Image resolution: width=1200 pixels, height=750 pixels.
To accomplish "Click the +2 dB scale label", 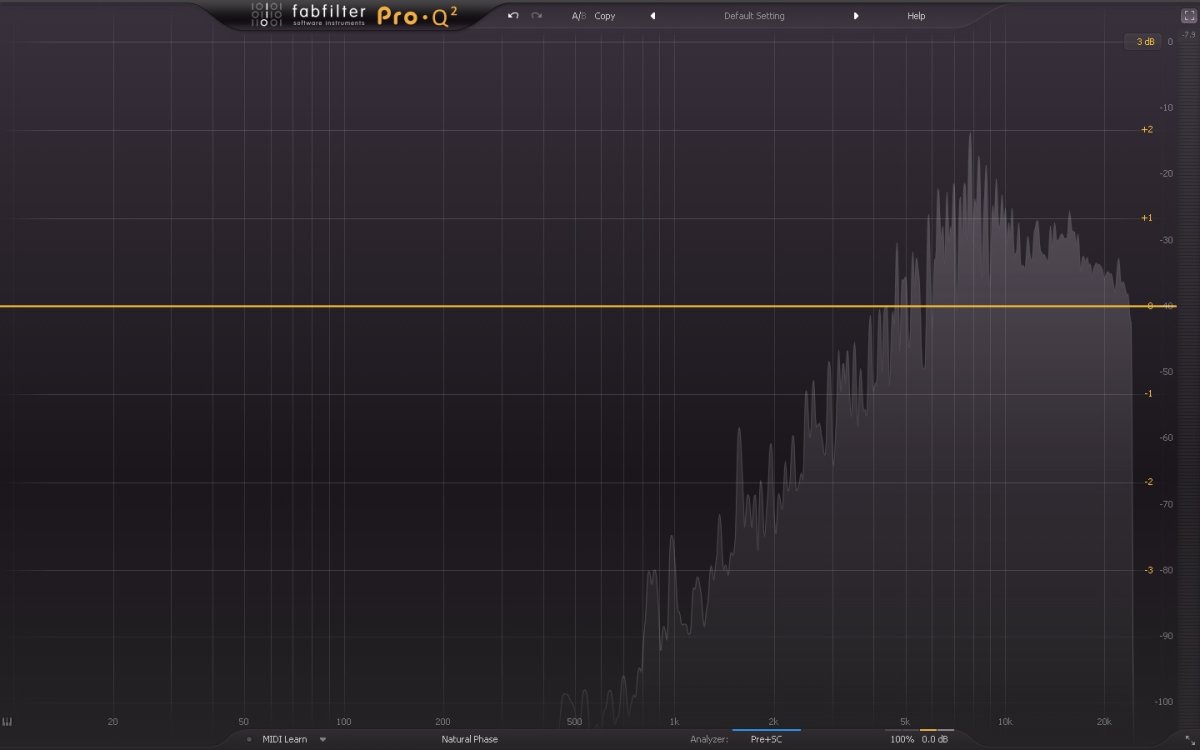I will coord(1147,129).
